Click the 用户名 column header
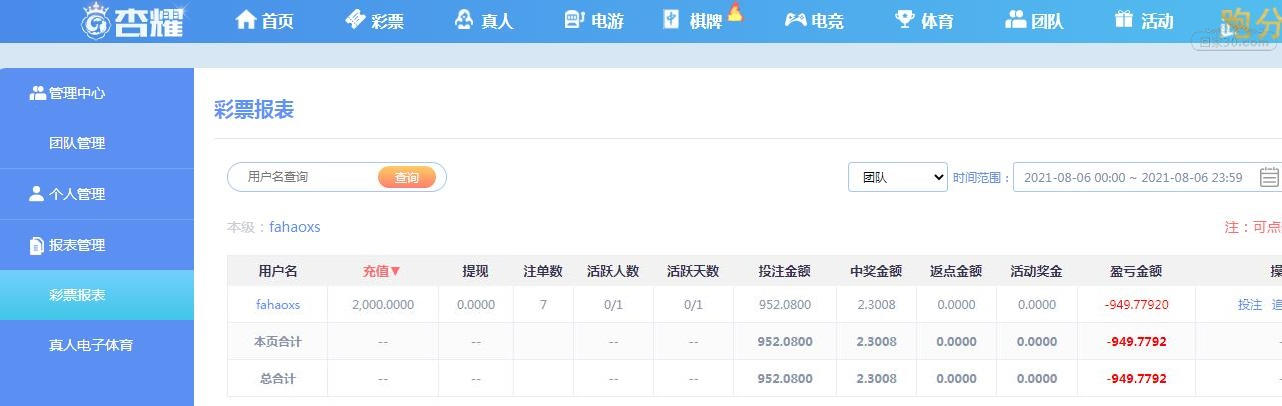The image size is (1282, 406). (x=278, y=271)
